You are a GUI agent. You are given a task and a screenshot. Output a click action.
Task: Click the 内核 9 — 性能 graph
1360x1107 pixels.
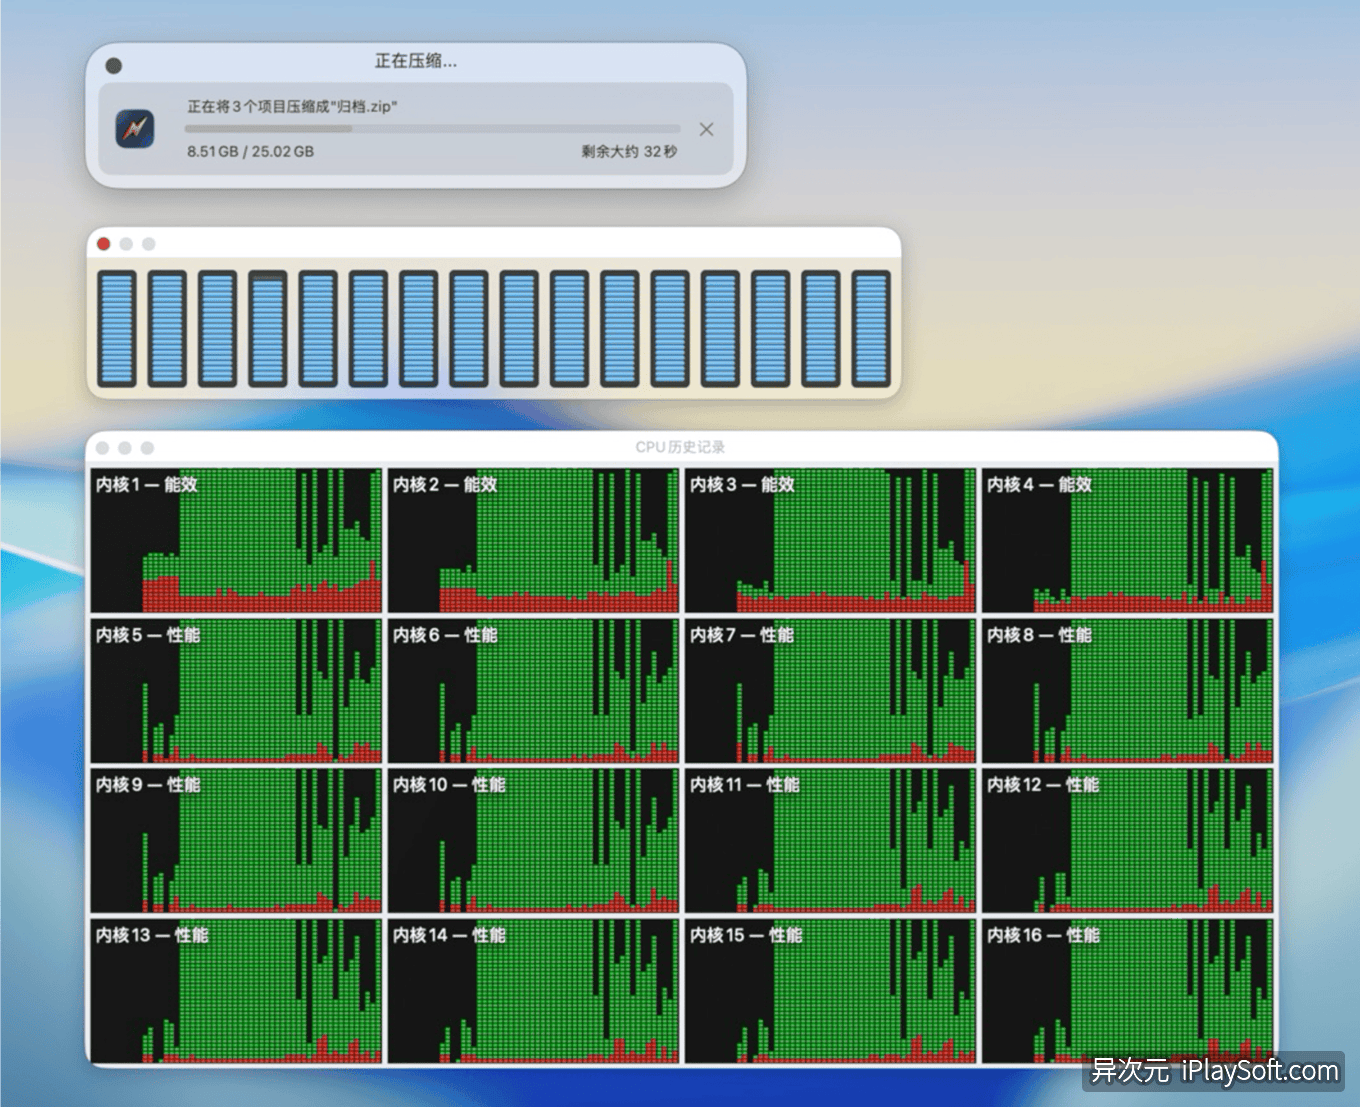point(236,840)
